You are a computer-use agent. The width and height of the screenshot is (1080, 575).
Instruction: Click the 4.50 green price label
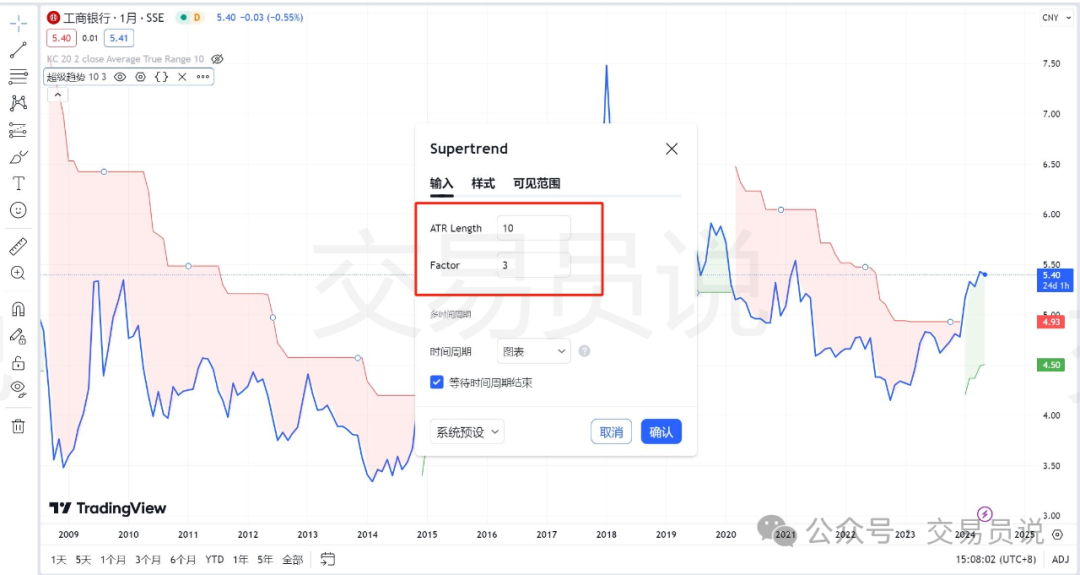[1051, 365]
